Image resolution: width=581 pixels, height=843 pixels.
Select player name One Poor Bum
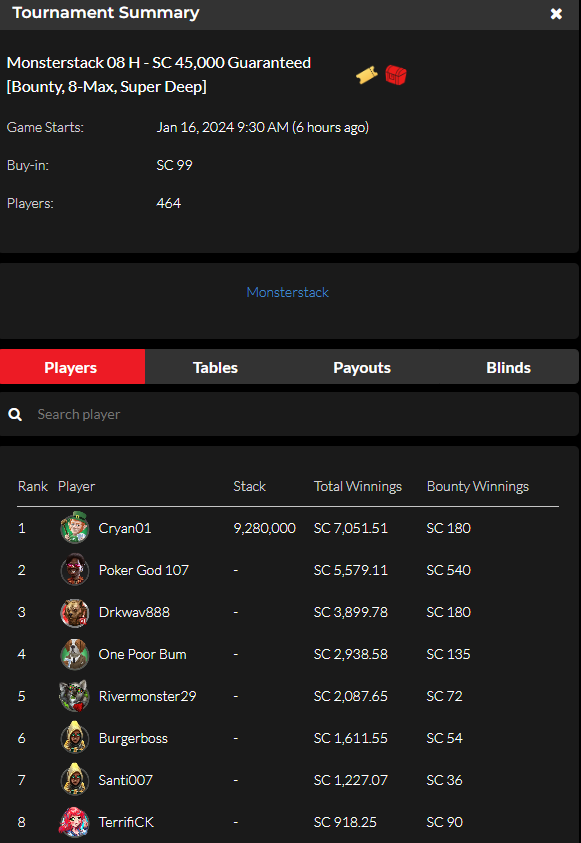tap(142, 654)
